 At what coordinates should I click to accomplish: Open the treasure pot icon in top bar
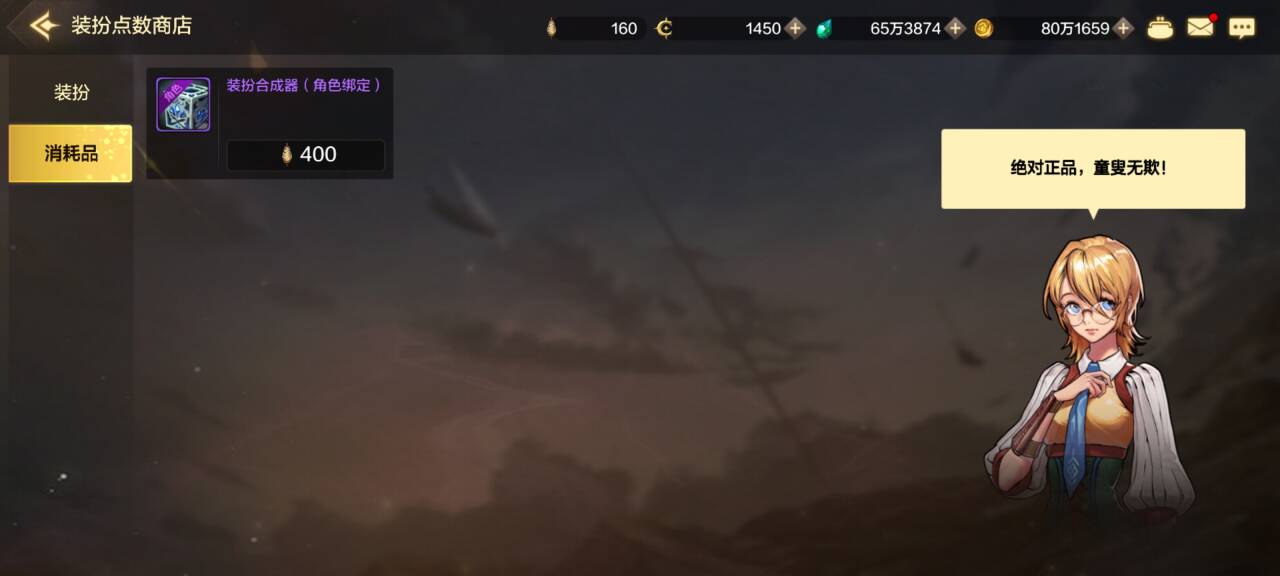1160,28
